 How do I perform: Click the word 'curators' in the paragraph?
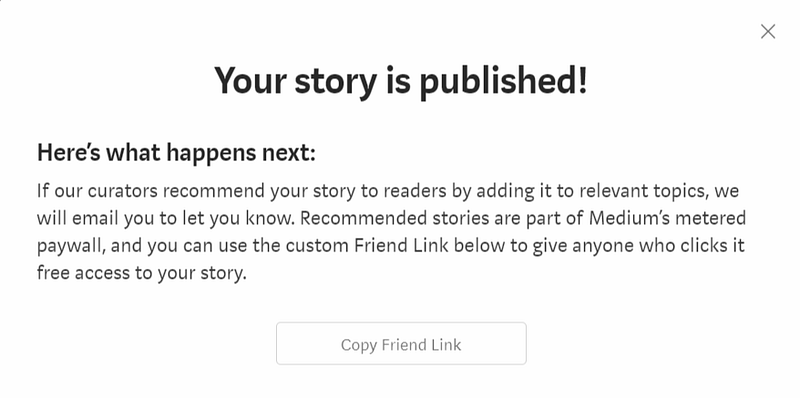125,191
